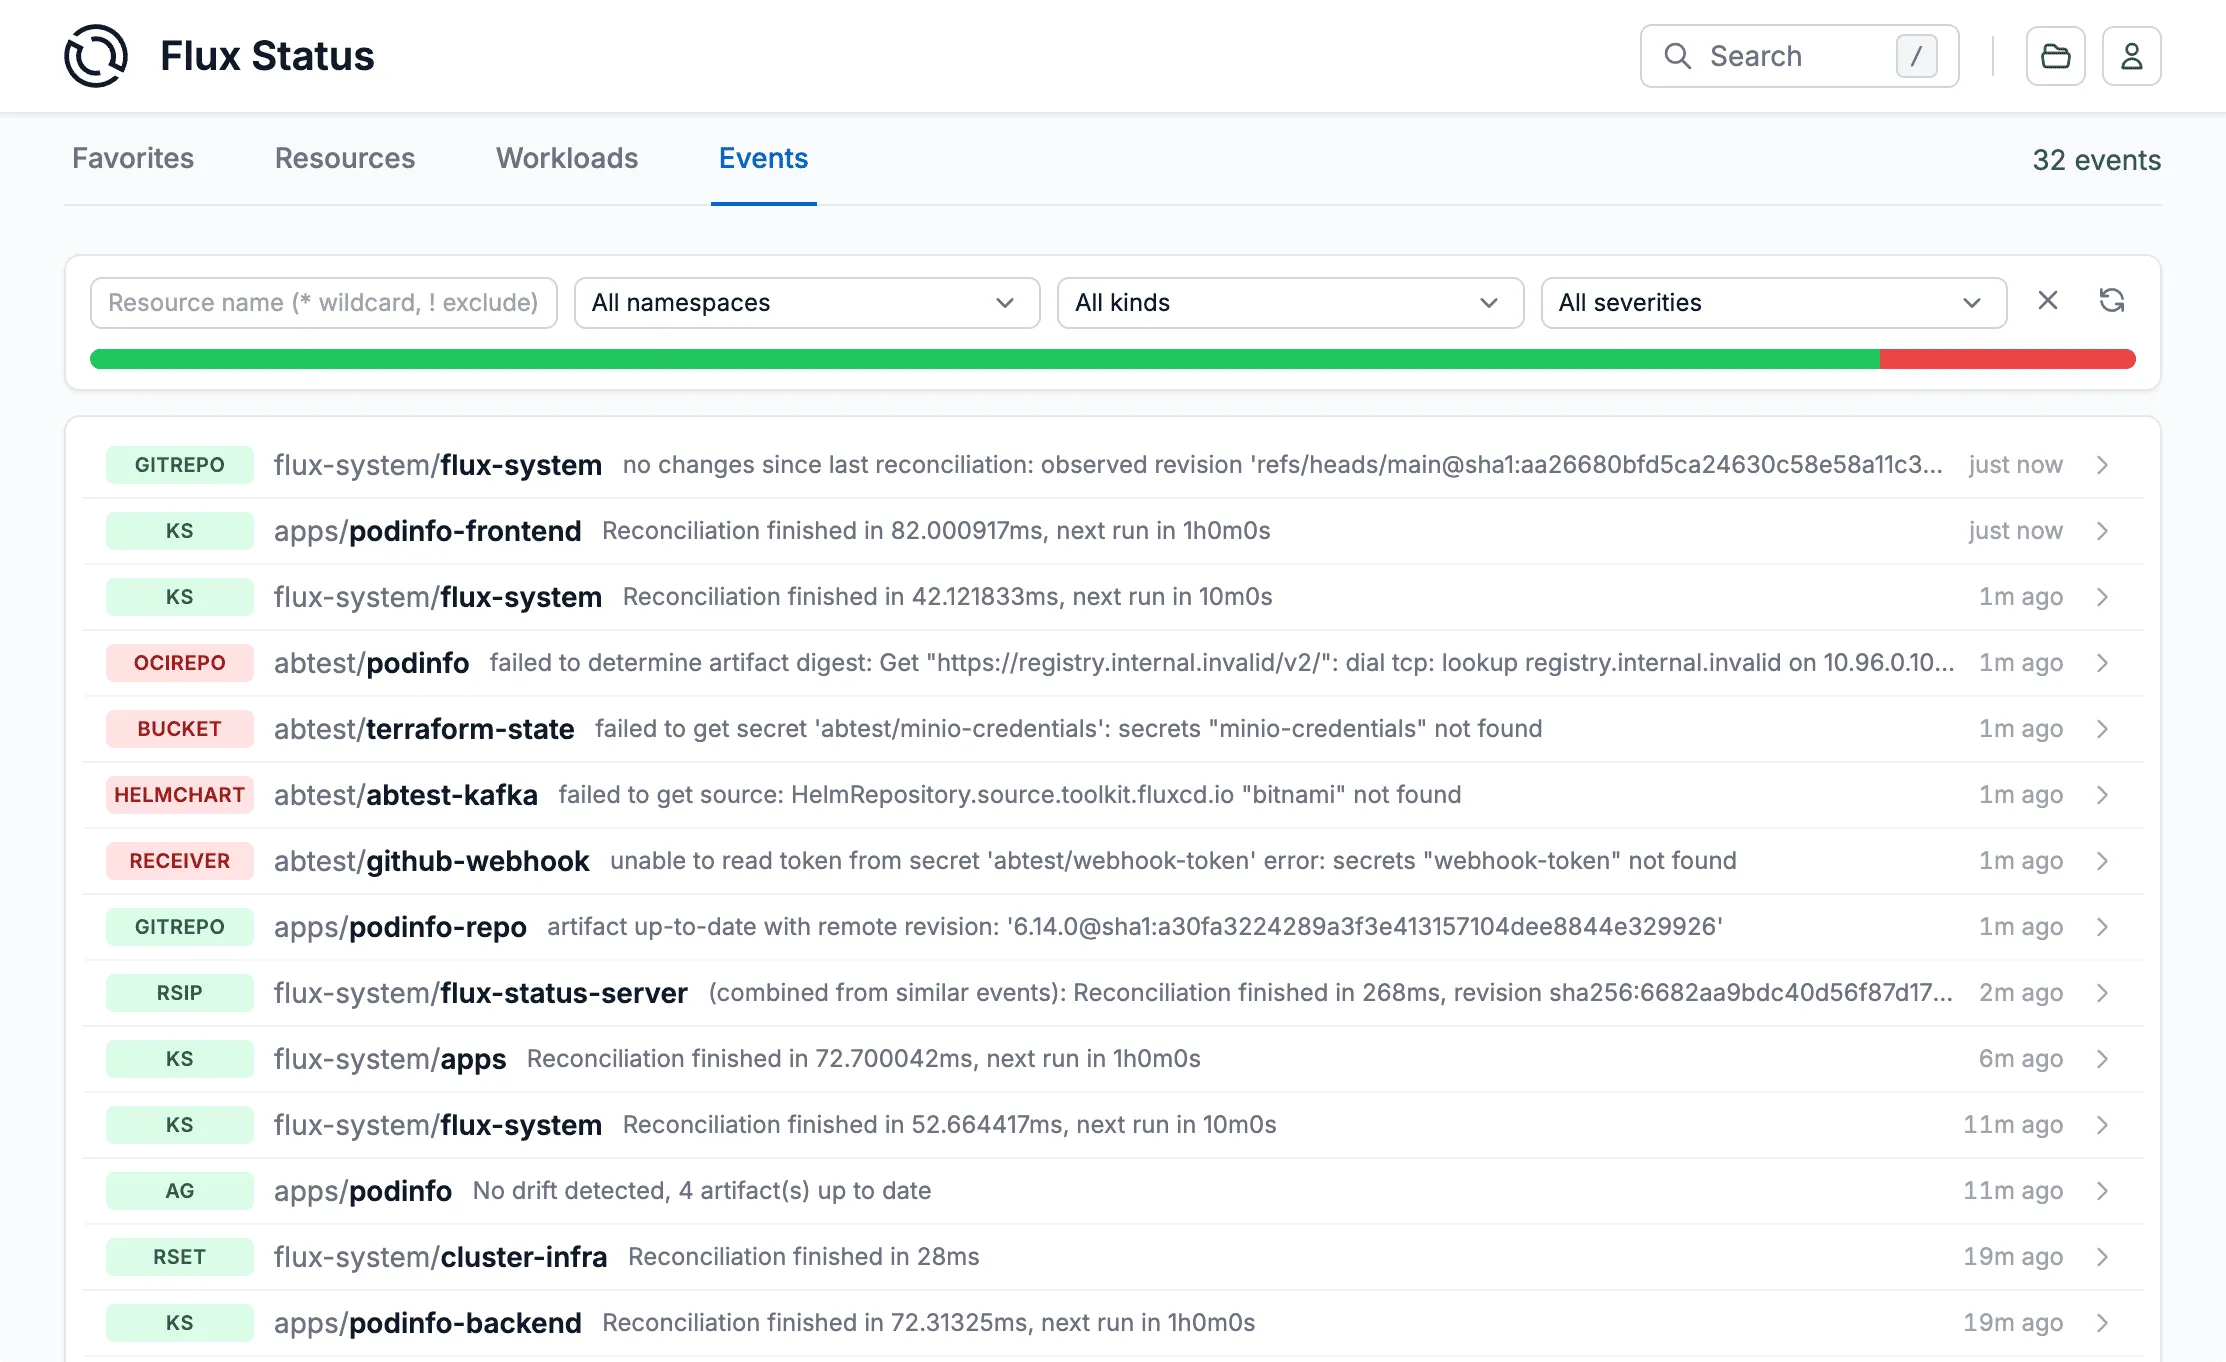Click the '6m ago' timestamp

[x=2020, y=1059]
